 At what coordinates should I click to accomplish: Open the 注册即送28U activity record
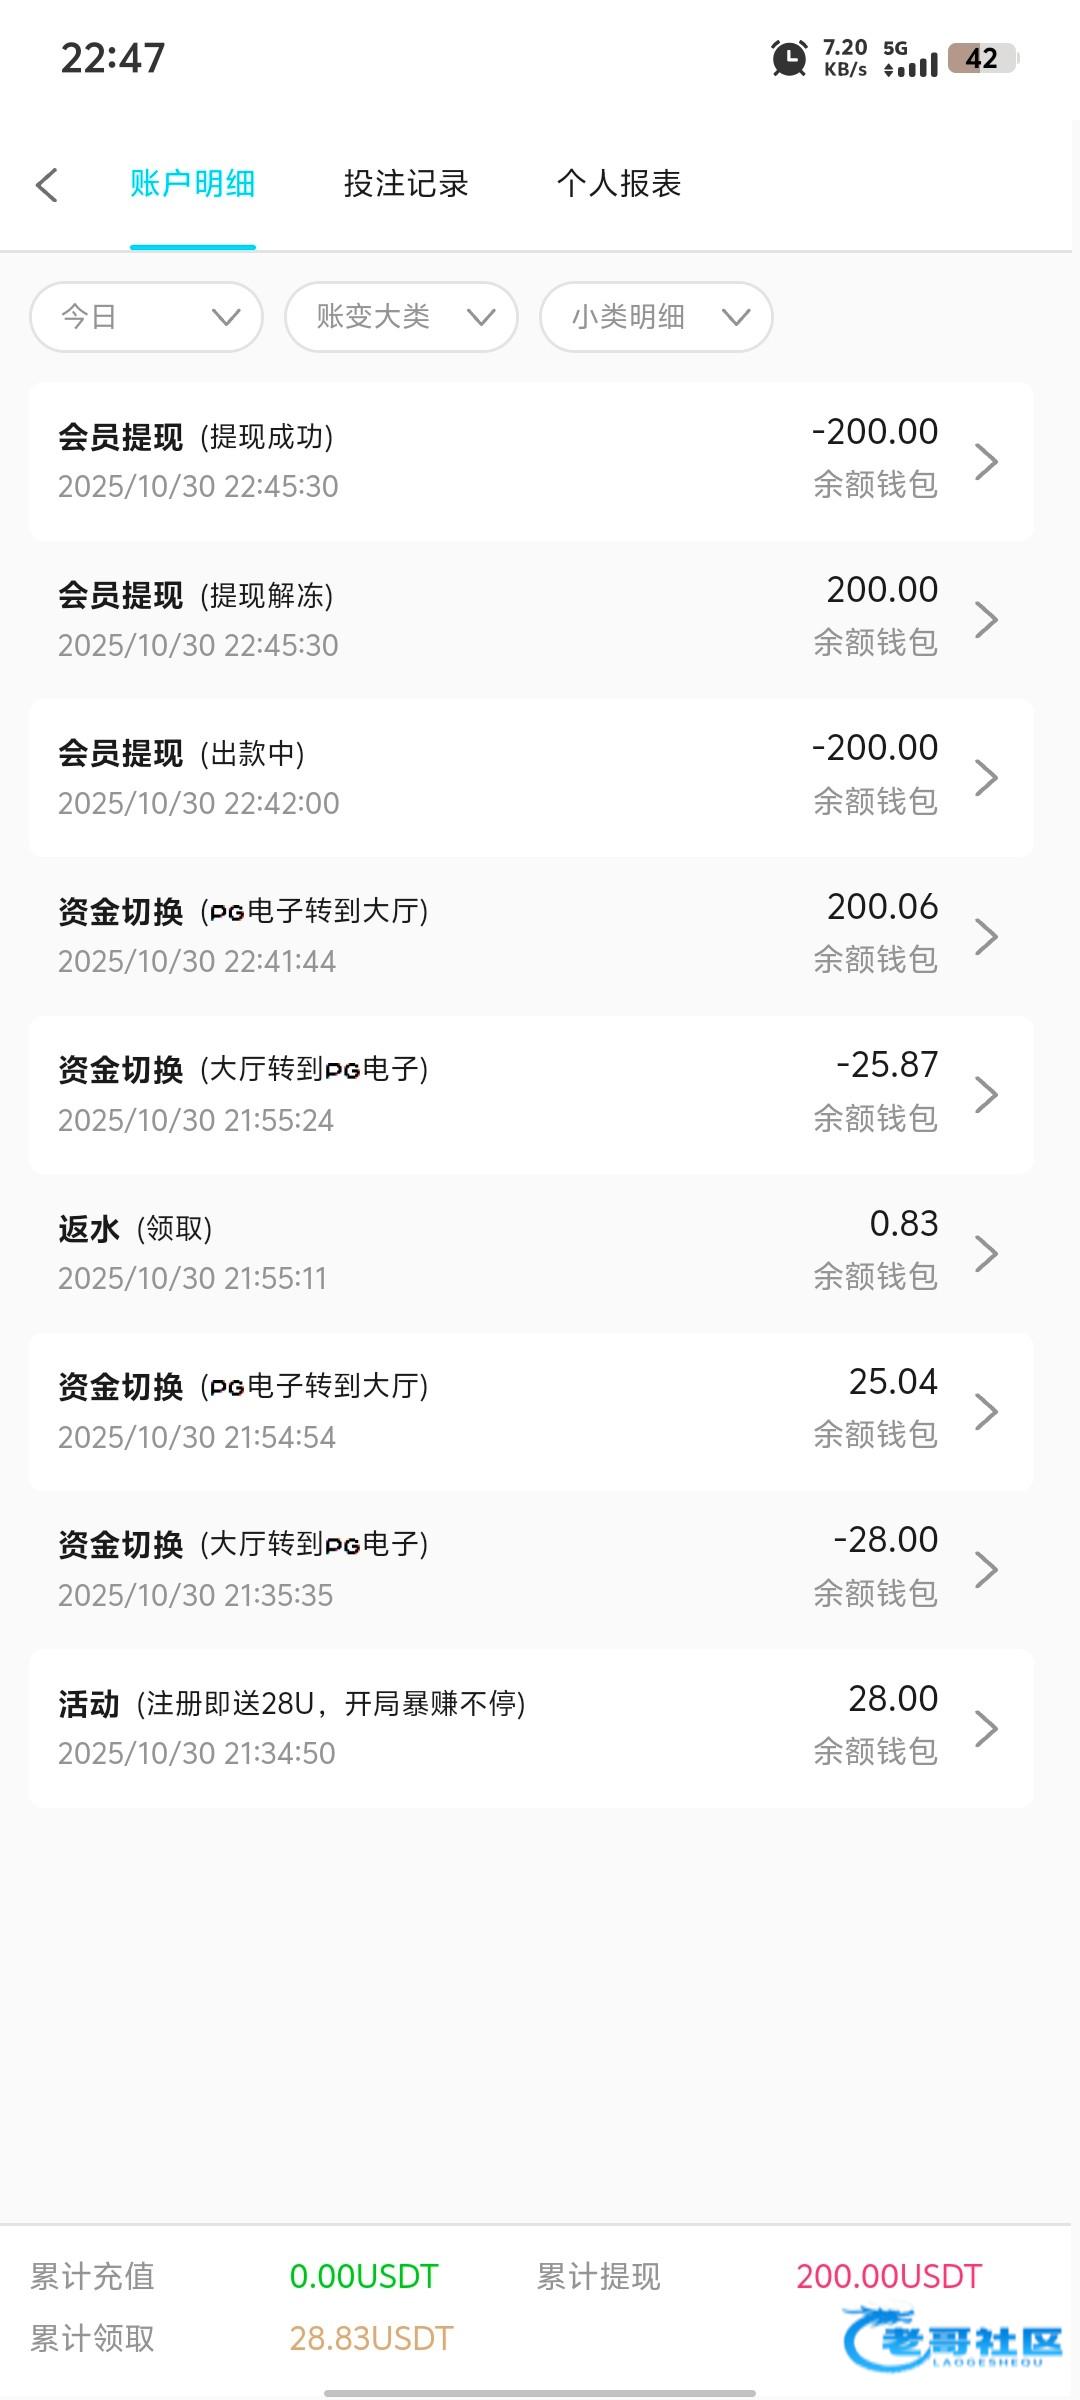530,1728
